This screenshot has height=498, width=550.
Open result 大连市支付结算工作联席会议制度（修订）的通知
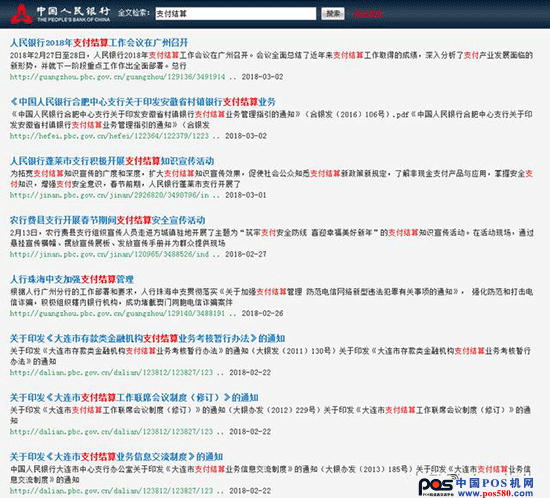134,398
